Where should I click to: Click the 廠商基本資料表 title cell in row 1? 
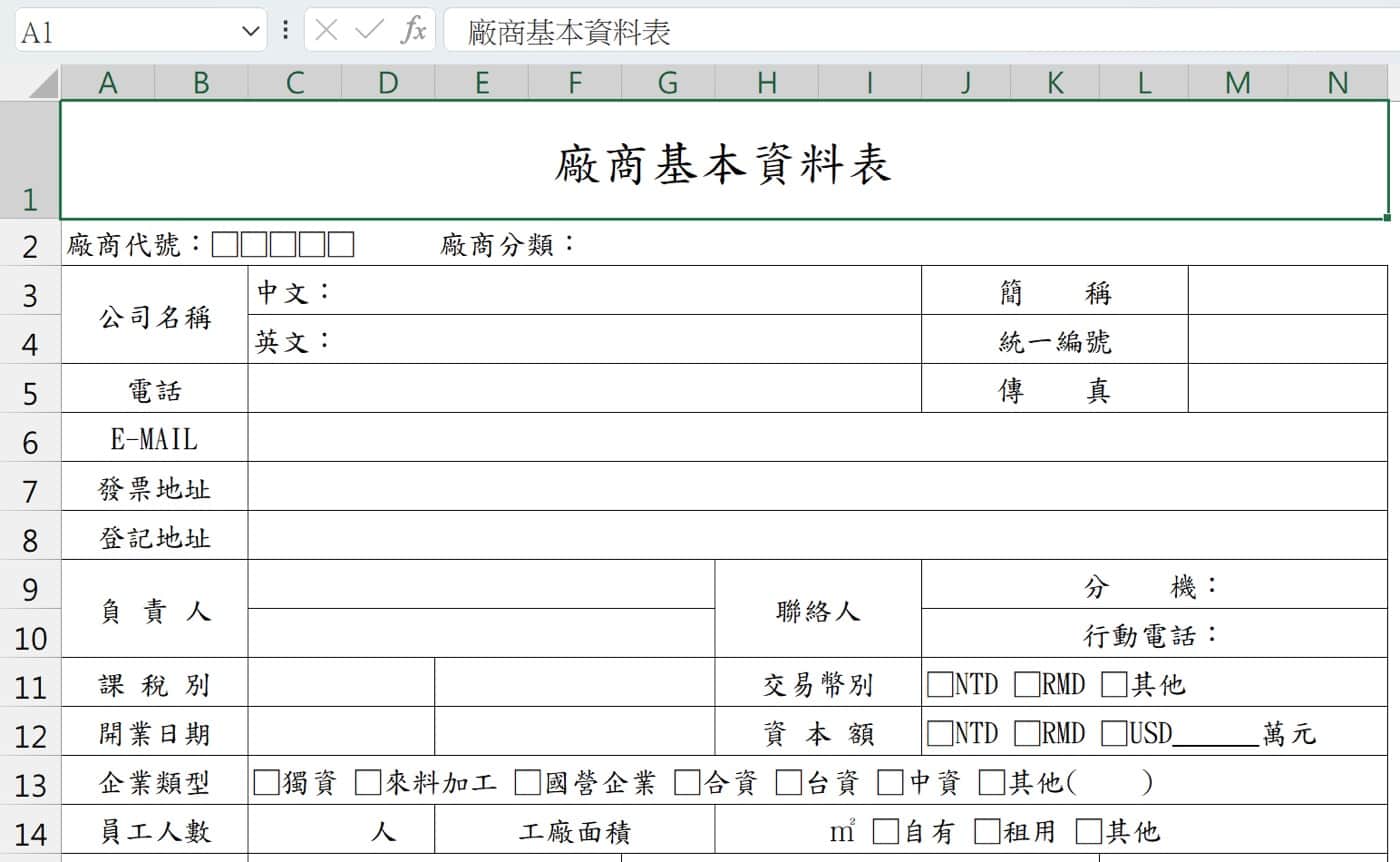pos(724,160)
